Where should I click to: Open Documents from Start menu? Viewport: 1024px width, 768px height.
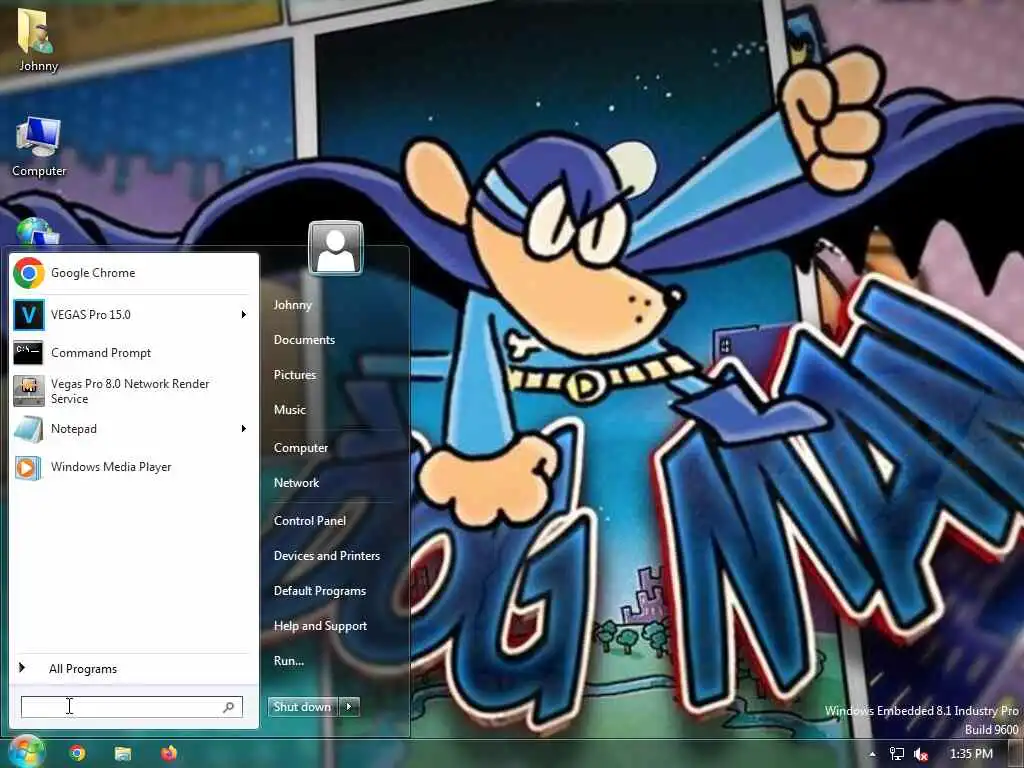pyautogui.click(x=304, y=340)
